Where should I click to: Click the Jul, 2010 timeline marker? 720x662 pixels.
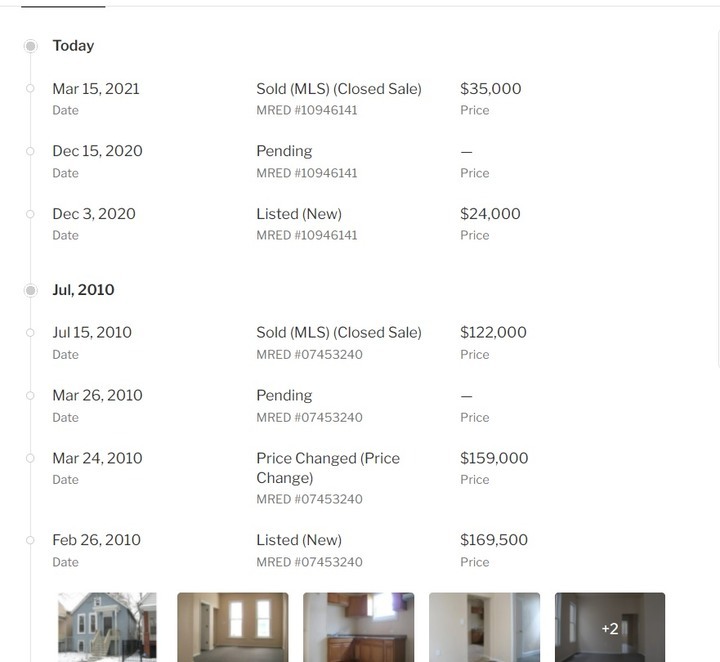(x=31, y=290)
